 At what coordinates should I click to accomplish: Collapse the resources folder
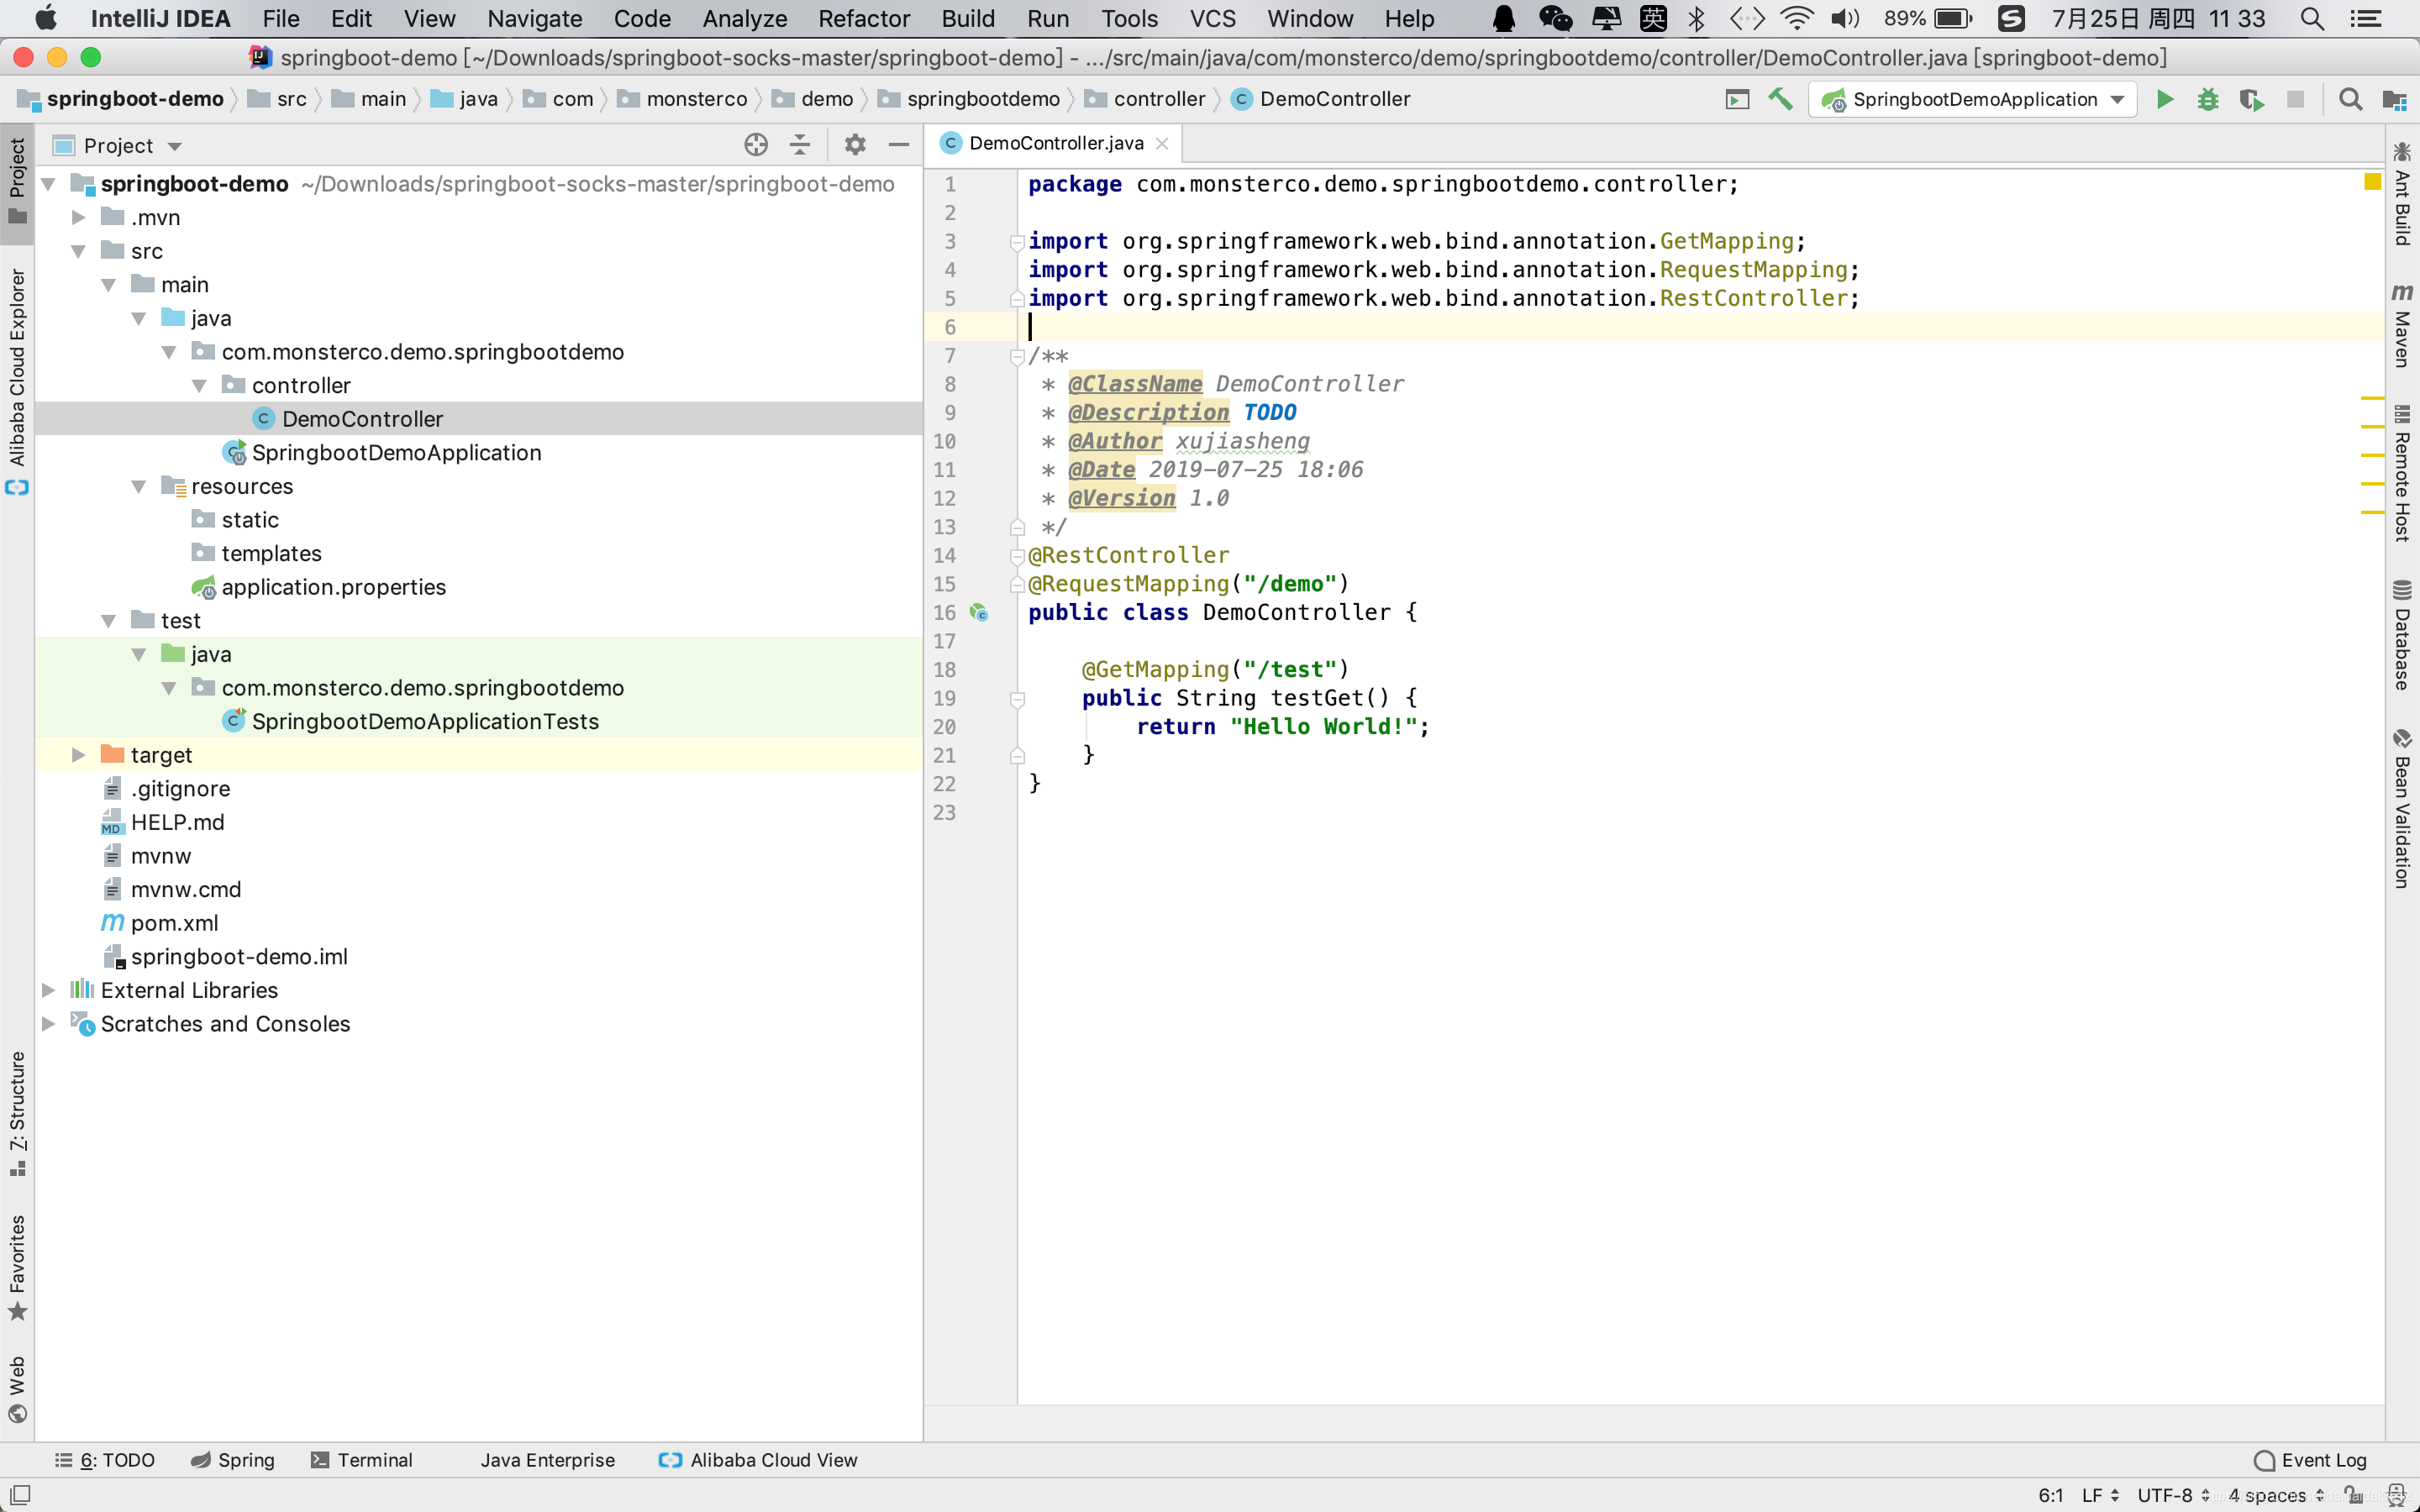tap(139, 486)
